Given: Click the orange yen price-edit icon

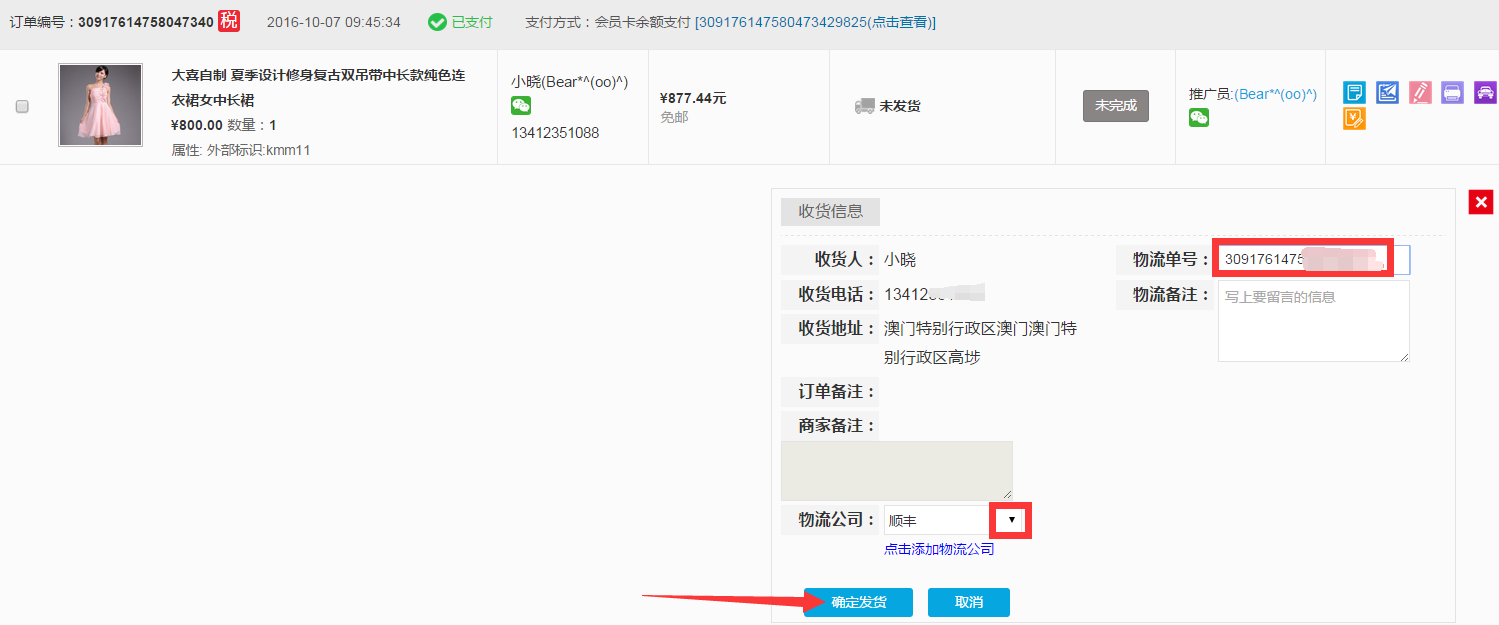Looking at the screenshot, I should click(x=1354, y=119).
